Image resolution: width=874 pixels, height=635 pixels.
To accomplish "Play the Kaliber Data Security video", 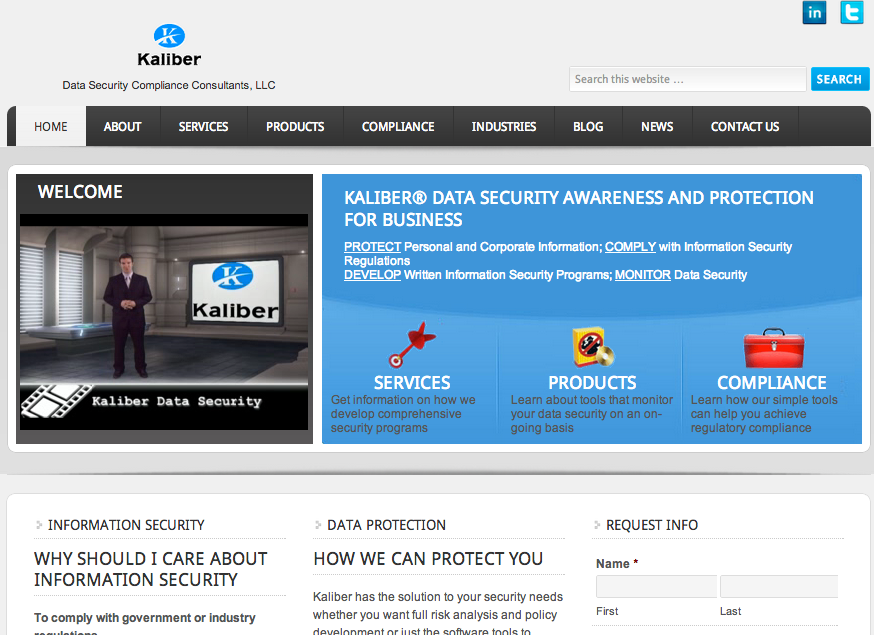I will coord(164,322).
